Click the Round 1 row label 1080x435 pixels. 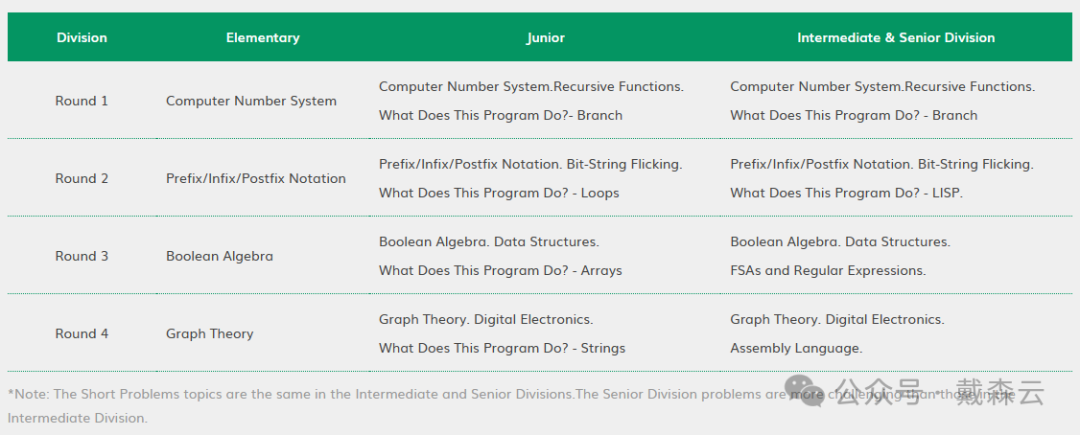82,101
